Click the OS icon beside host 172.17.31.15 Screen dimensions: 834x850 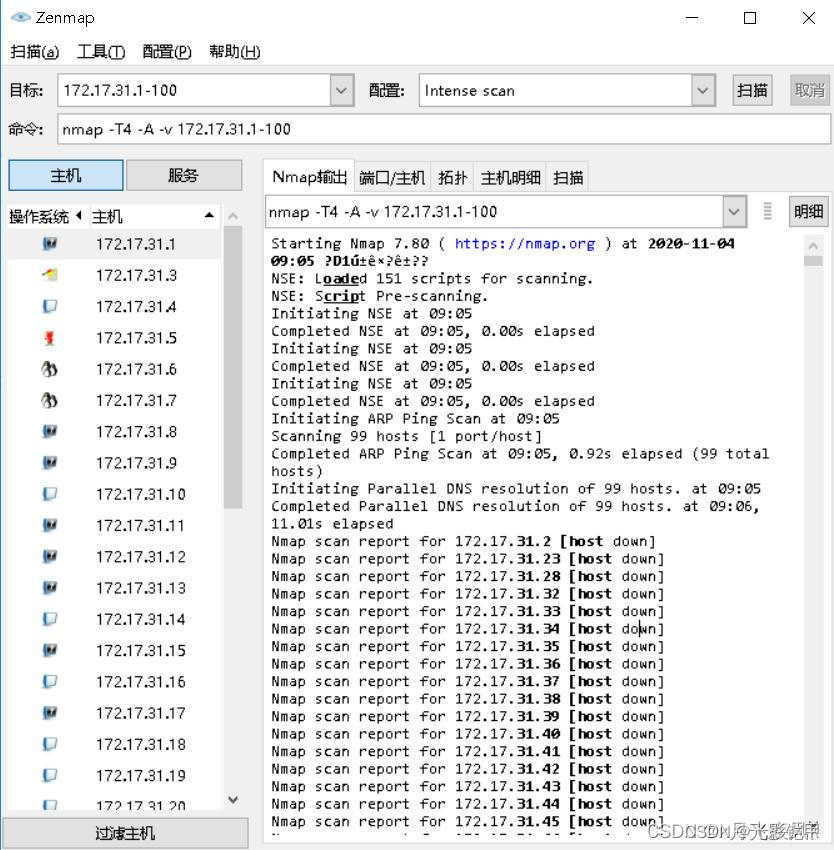[x=49, y=651]
